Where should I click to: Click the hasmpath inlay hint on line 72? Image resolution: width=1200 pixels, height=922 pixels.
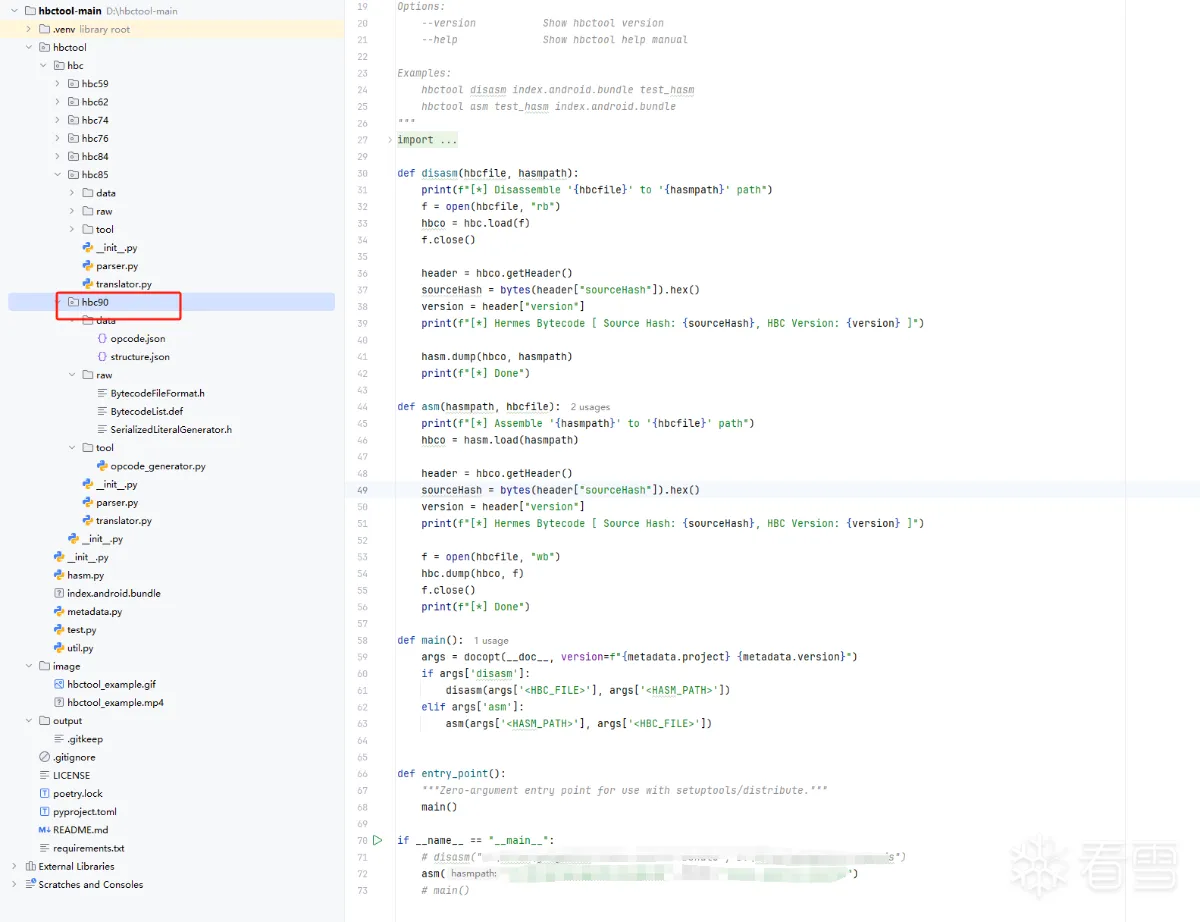pyautogui.click(x=473, y=874)
